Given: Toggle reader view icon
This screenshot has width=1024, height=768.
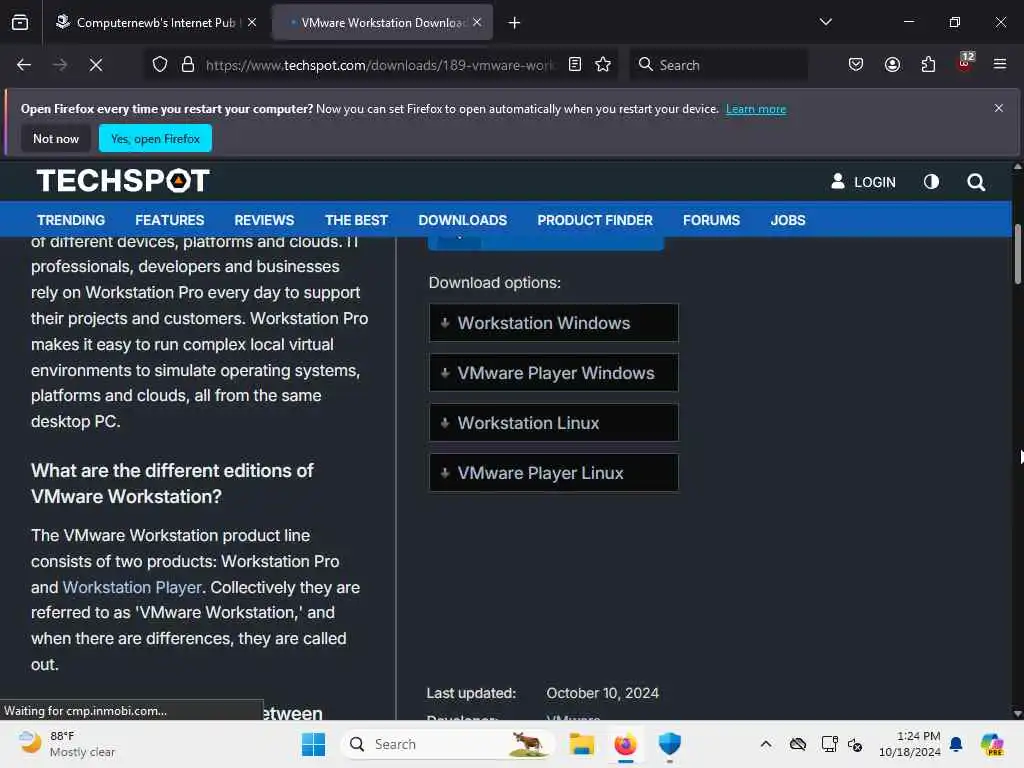Looking at the screenshot, I should [575, 65].
